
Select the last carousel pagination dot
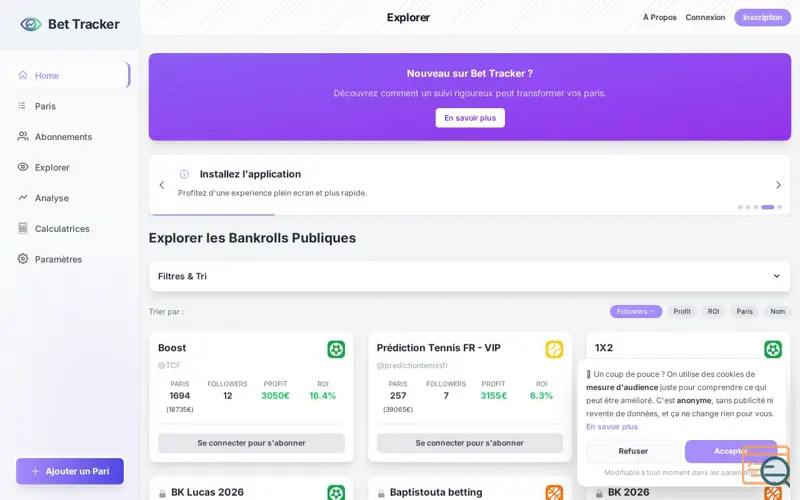779,207
